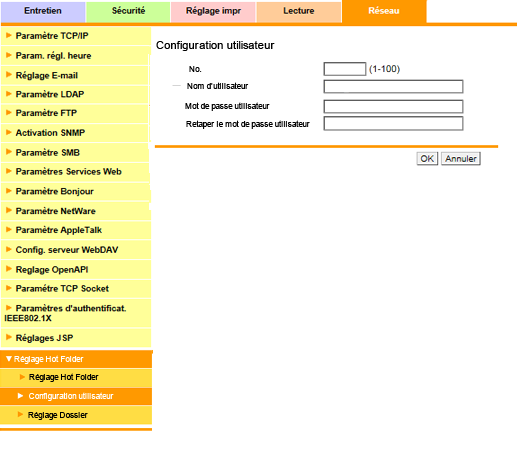
Task: Open Config. serveur WebDAV
Action: (x=76, y=250)
